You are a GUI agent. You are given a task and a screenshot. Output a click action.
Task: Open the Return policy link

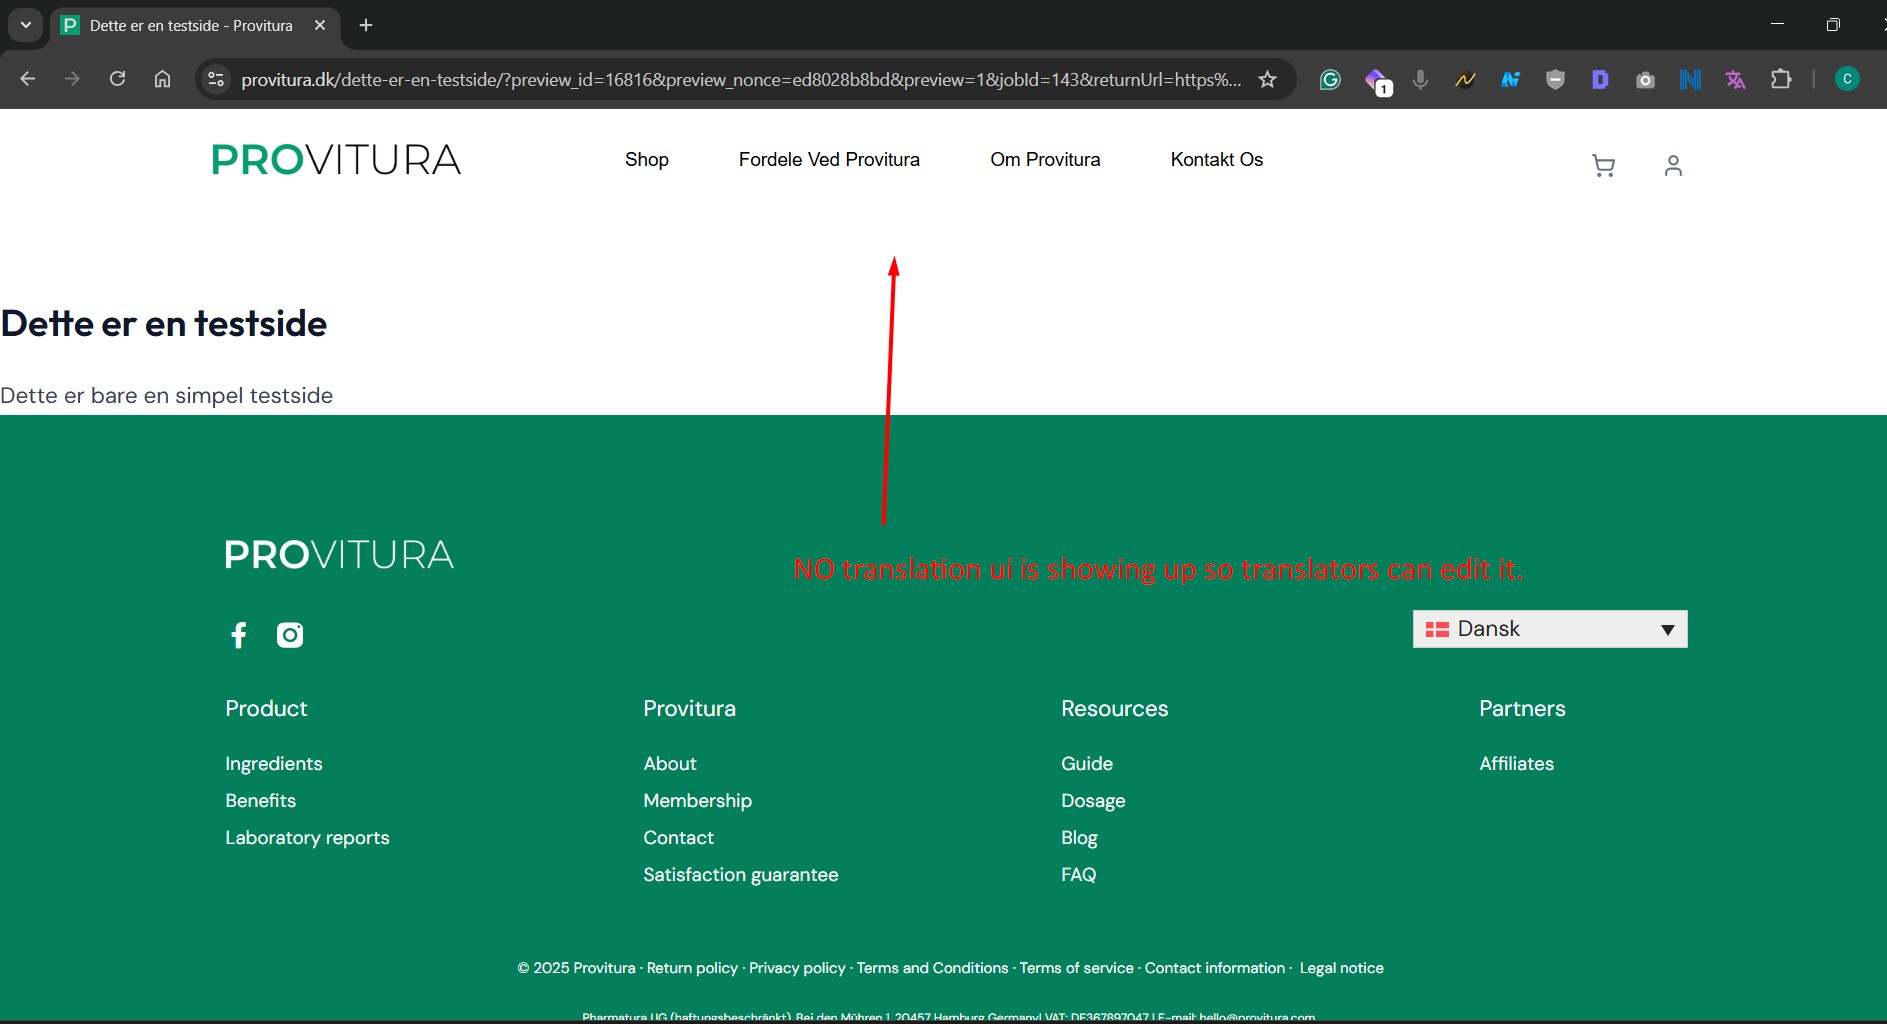[692, 968]
